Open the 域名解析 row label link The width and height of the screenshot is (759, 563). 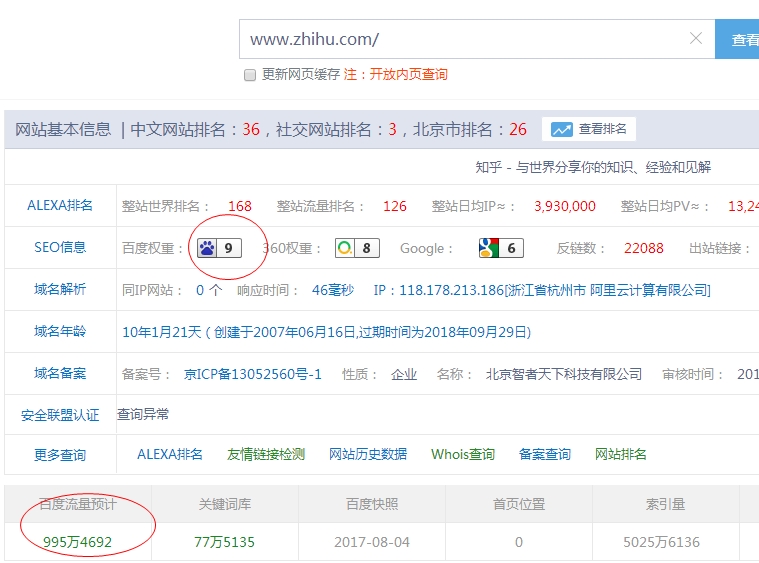click(60, 289)
